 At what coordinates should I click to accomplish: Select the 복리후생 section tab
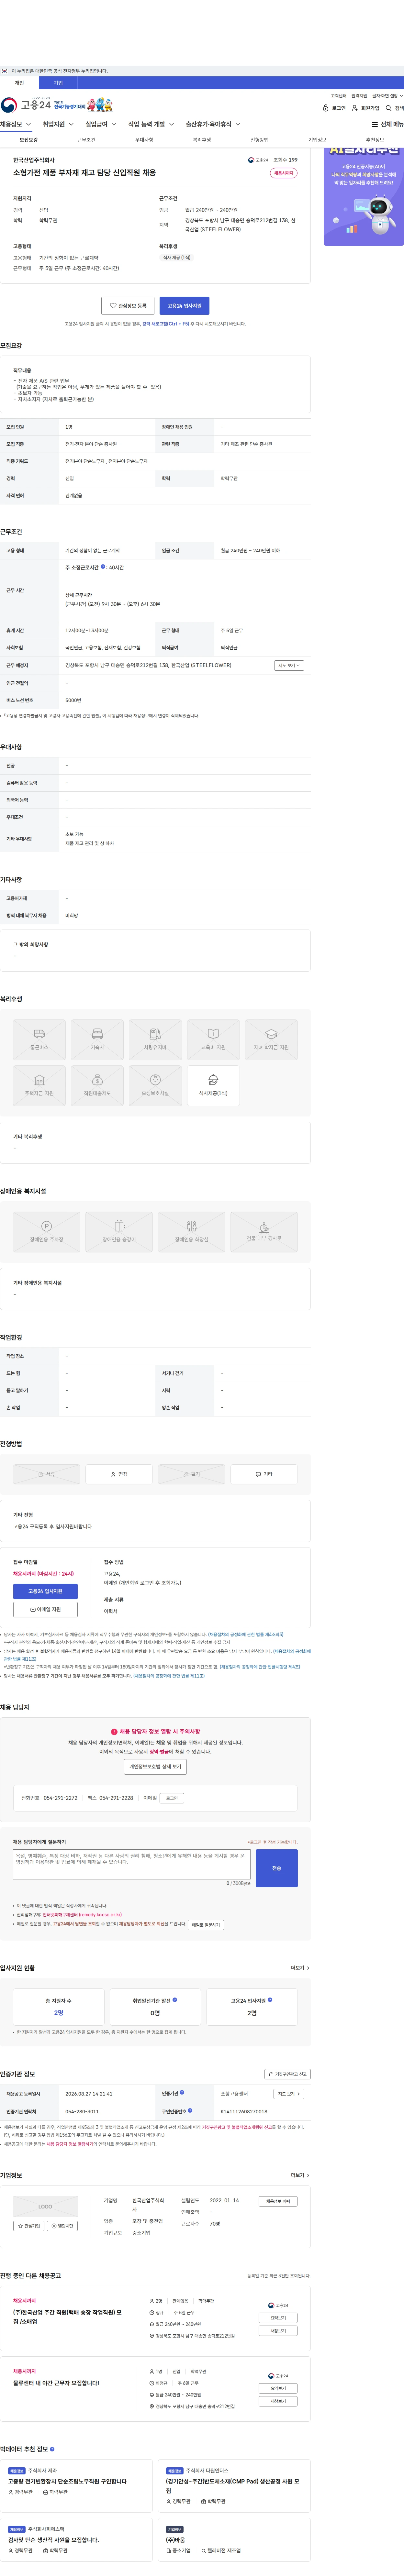pyautogui.click(x=202, y=140)
